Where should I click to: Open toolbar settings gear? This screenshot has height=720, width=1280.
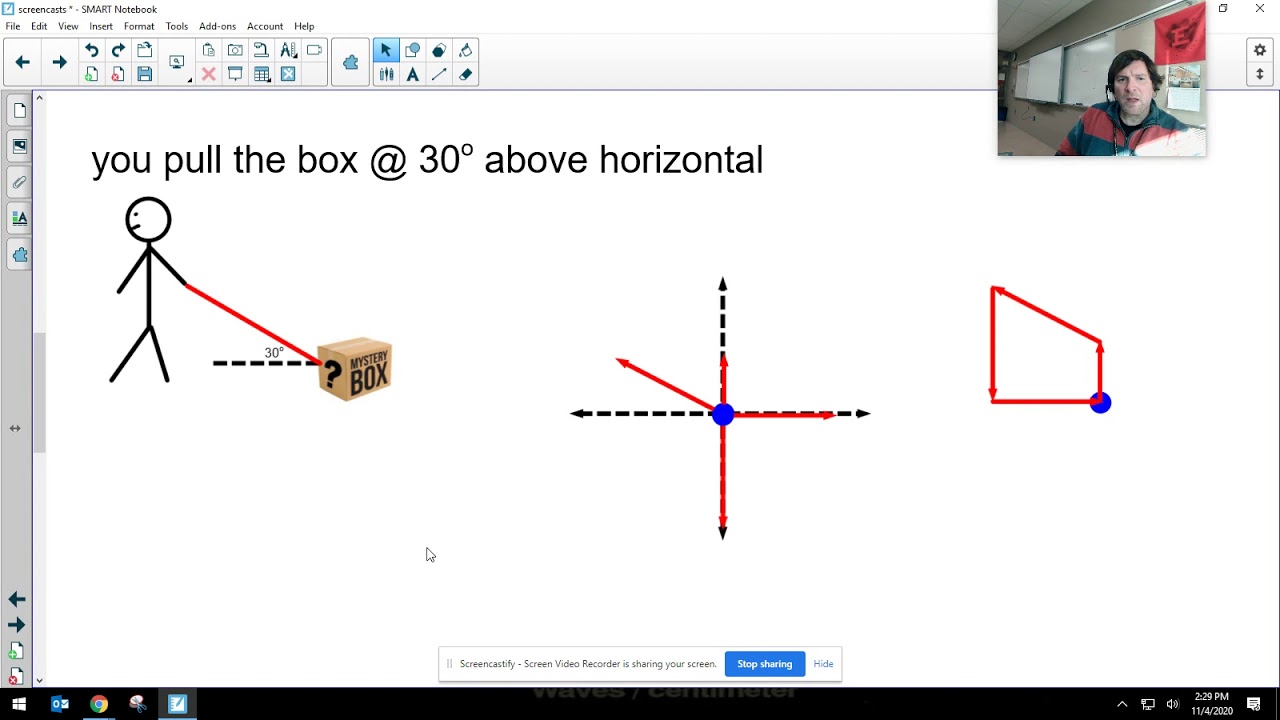pyautogui.click(x=1260, y=50)
